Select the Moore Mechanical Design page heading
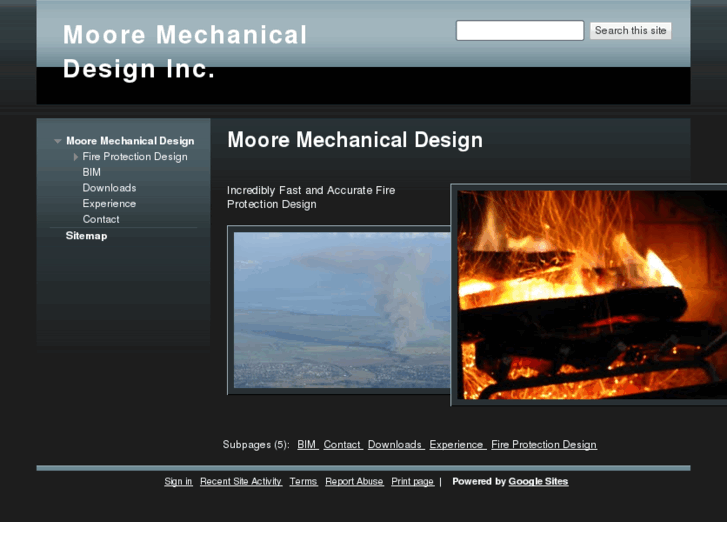This screenshot has width=727, height=545. tap(355, 140)
